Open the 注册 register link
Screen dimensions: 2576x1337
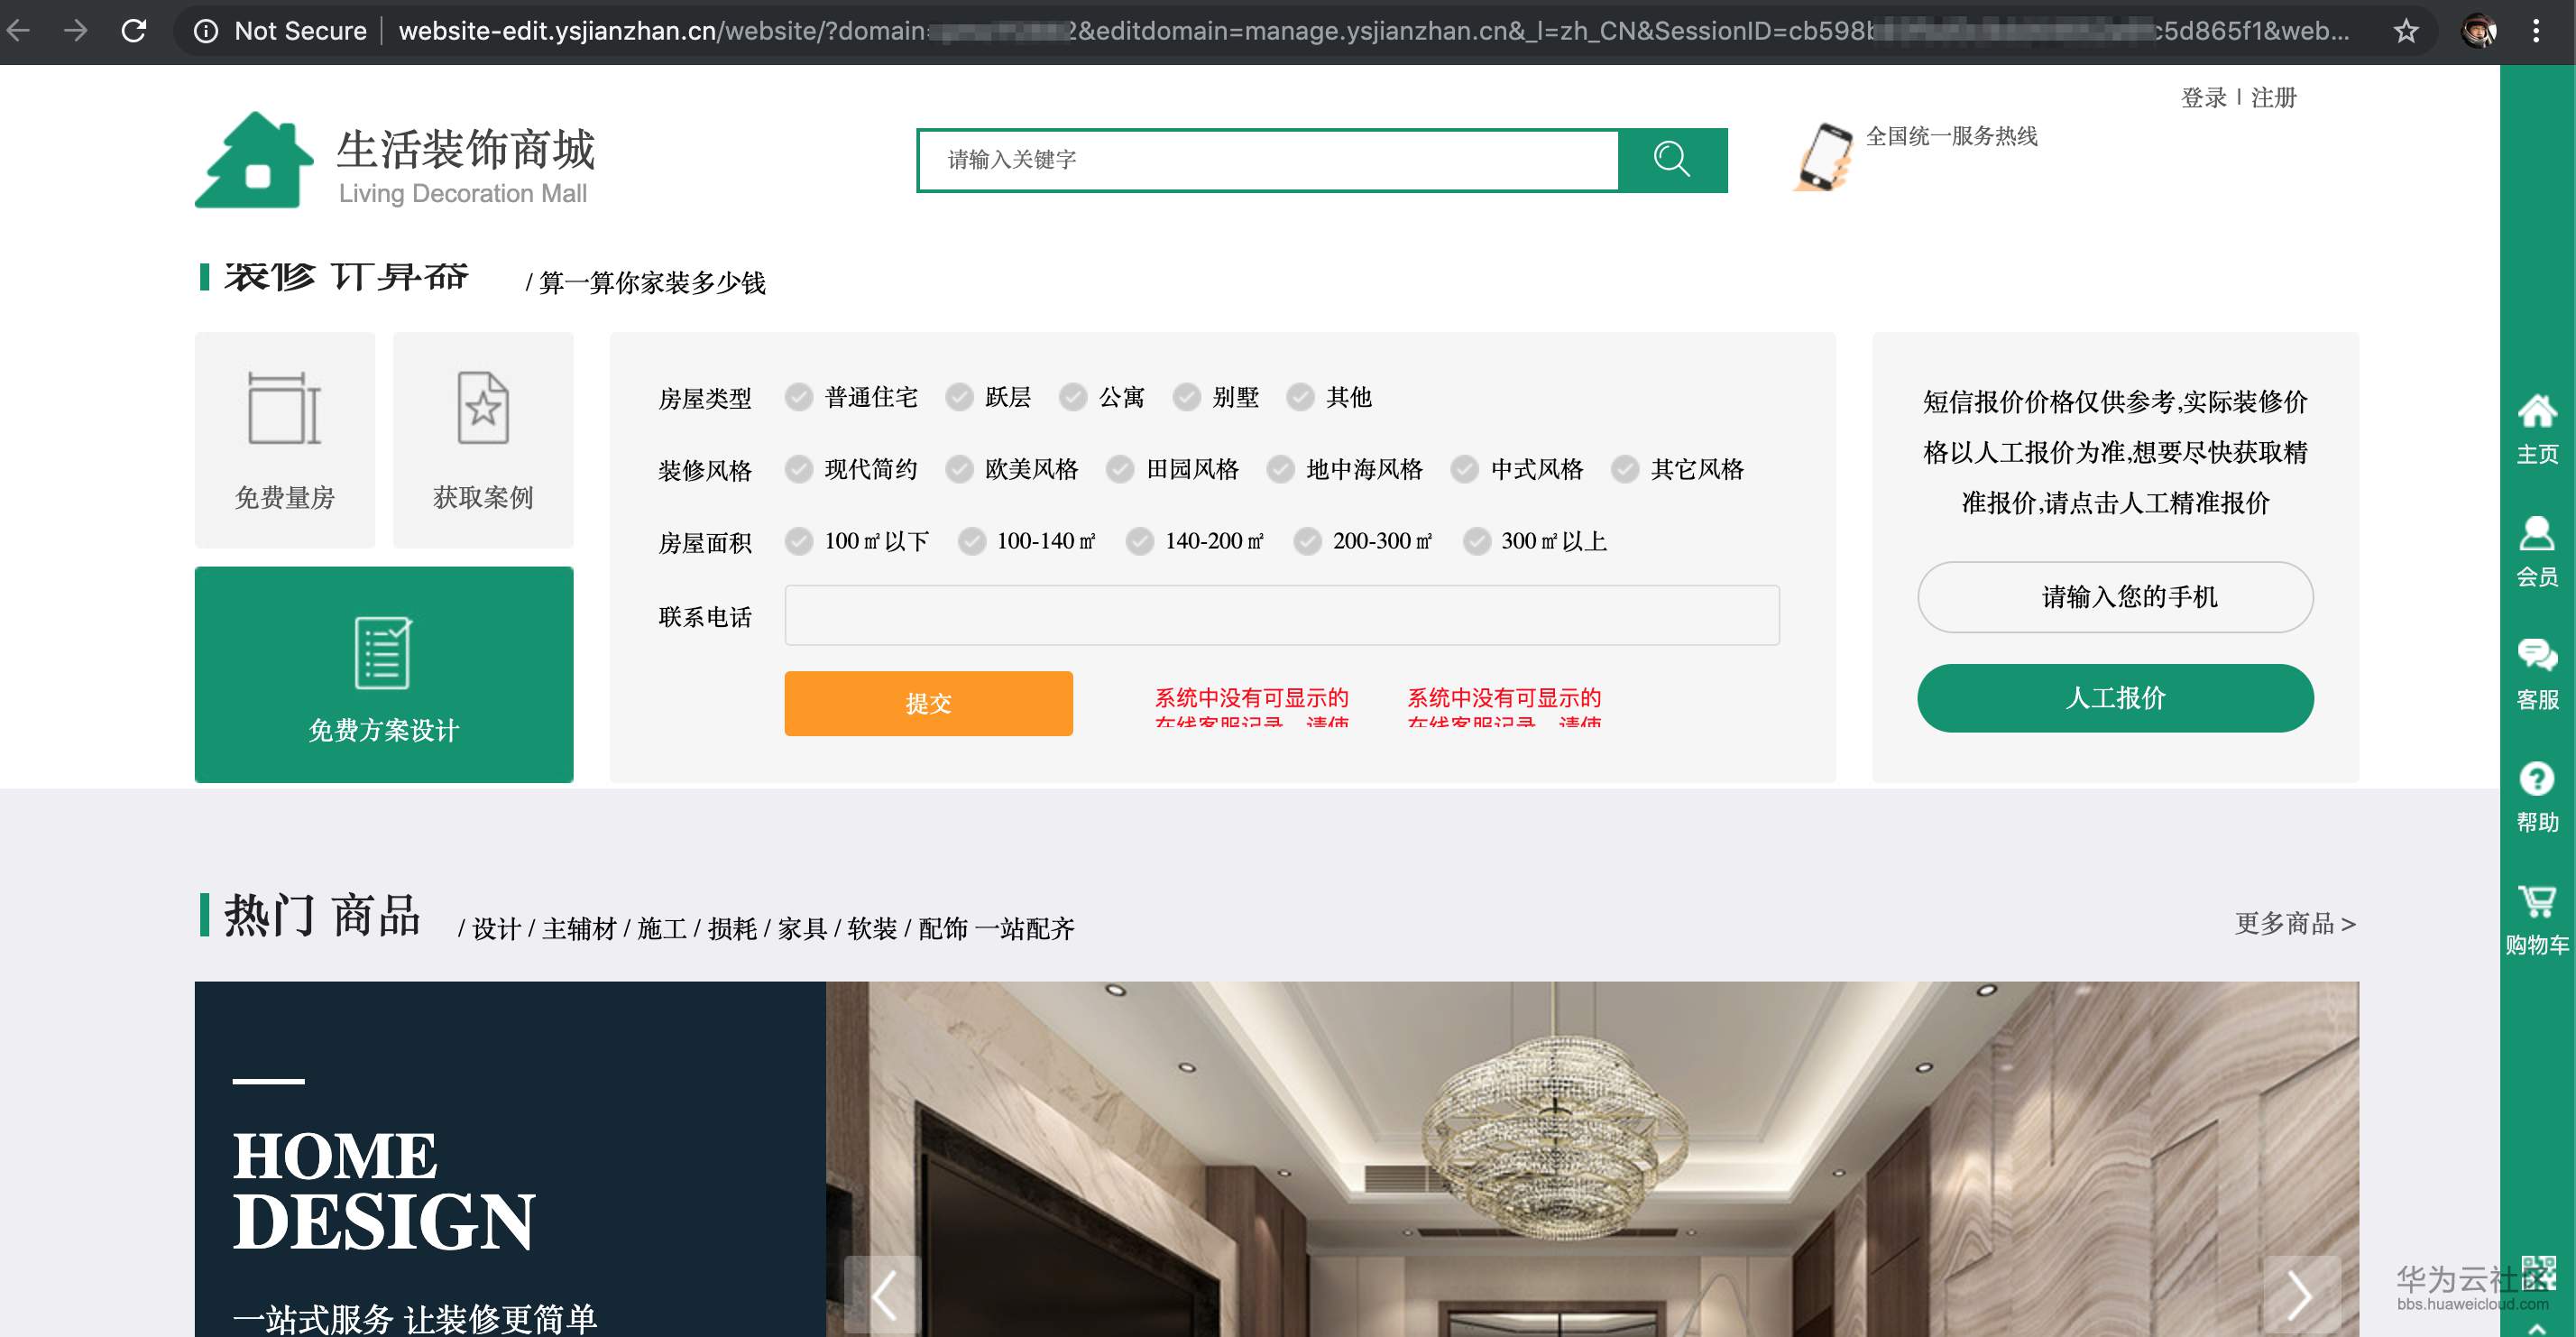(x=2273, y=98)
